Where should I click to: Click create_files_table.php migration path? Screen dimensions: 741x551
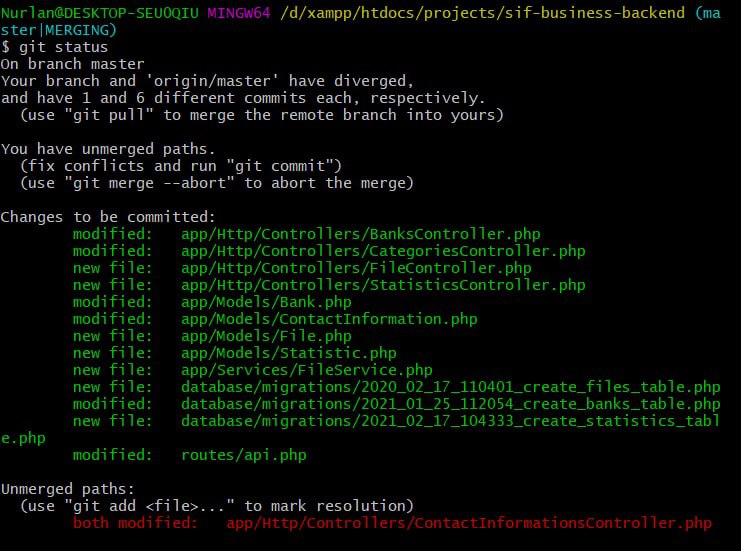(x=450, y=387)
